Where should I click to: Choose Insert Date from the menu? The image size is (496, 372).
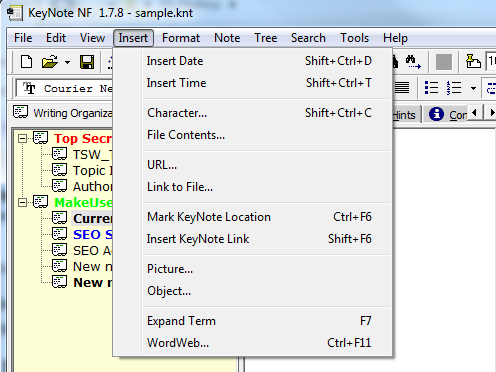pyautogui.click(x=253, y=61)
